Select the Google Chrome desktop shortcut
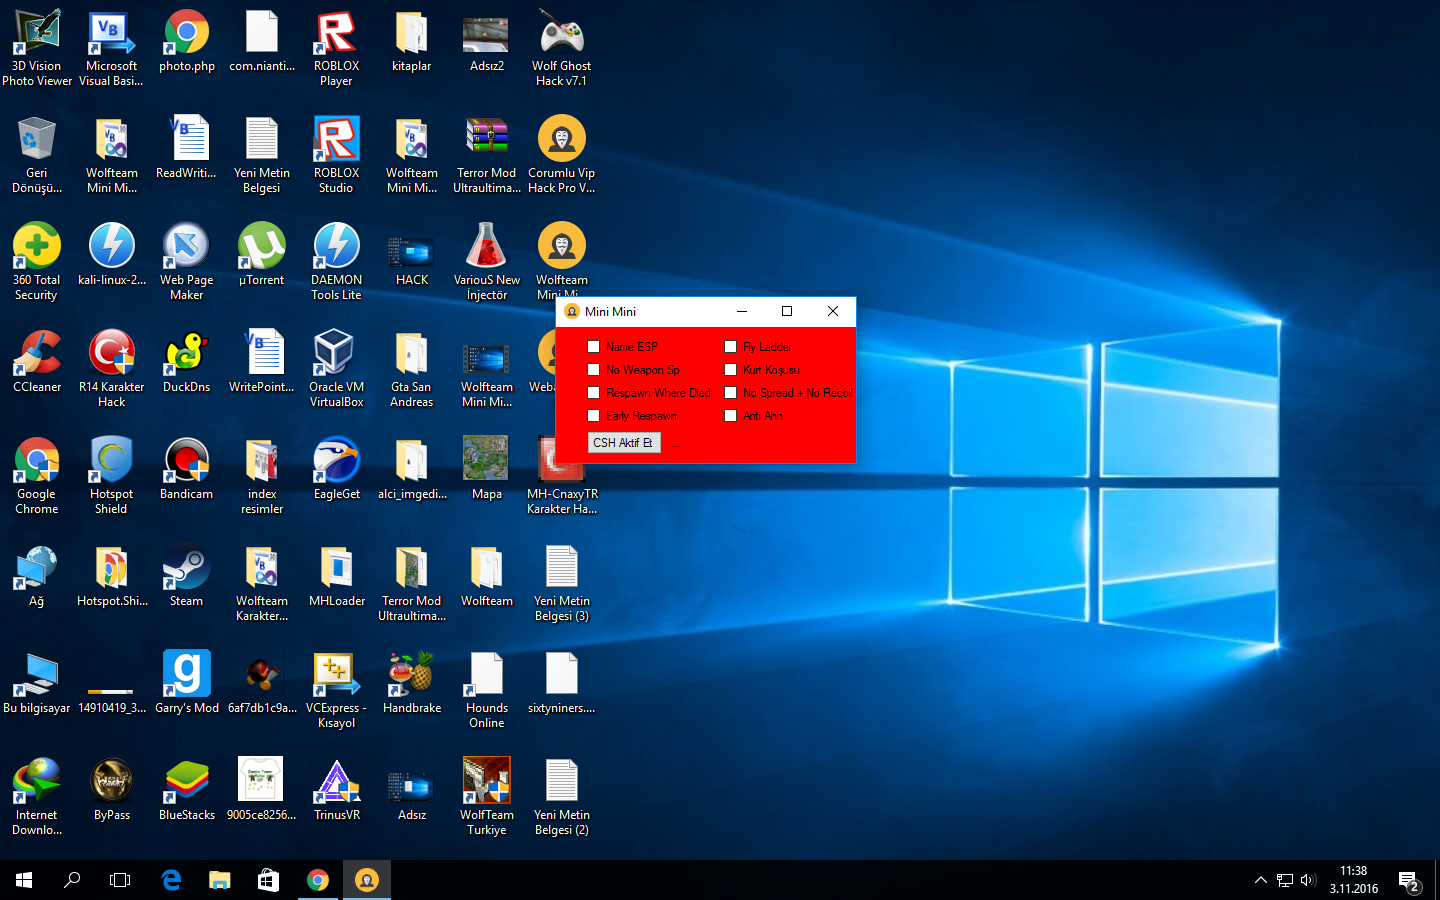The width and height of the screenshot is (1440, 900). (37, 476)
